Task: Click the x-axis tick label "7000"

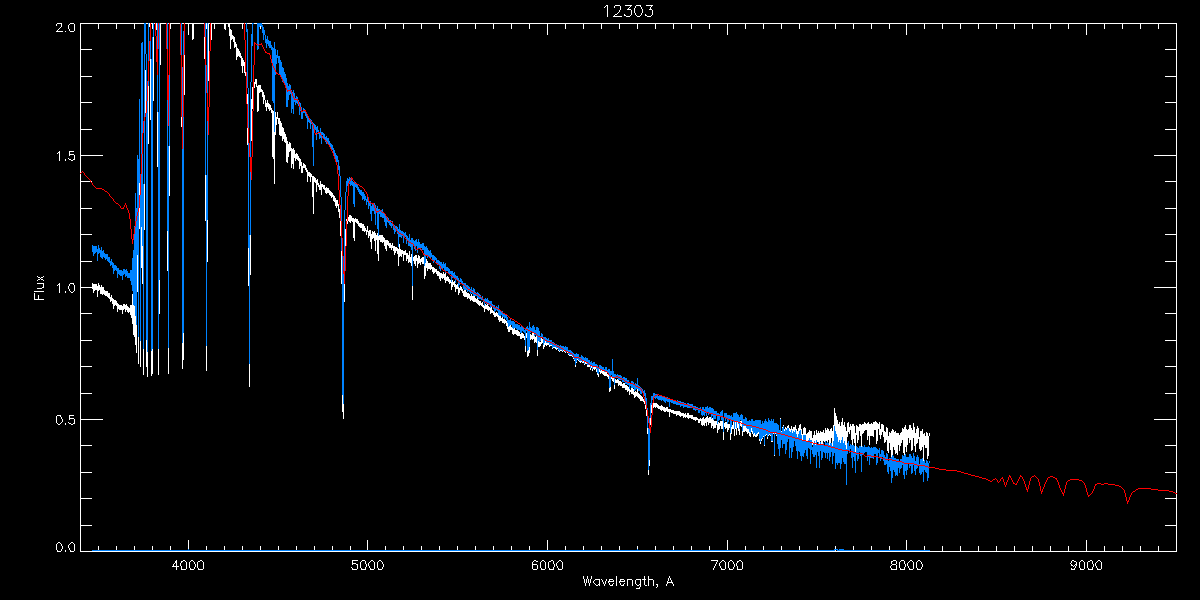Action: pos(727,566)
